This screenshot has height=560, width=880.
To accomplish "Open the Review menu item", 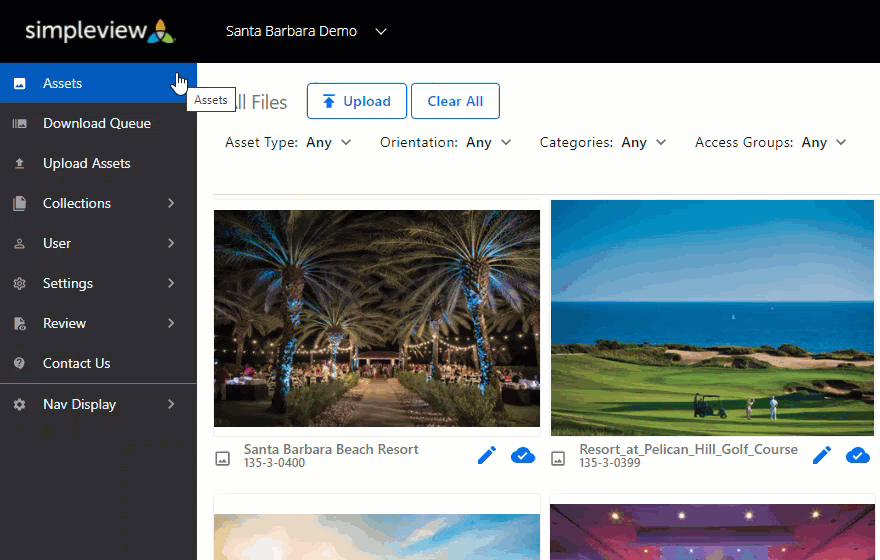I will [x=98, y=323].
